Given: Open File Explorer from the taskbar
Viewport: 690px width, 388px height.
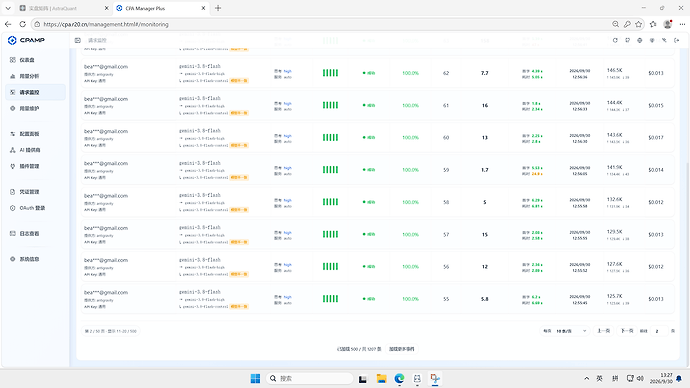Looking at the screenshot, I should pyautogui.click(x=381, y=378).
